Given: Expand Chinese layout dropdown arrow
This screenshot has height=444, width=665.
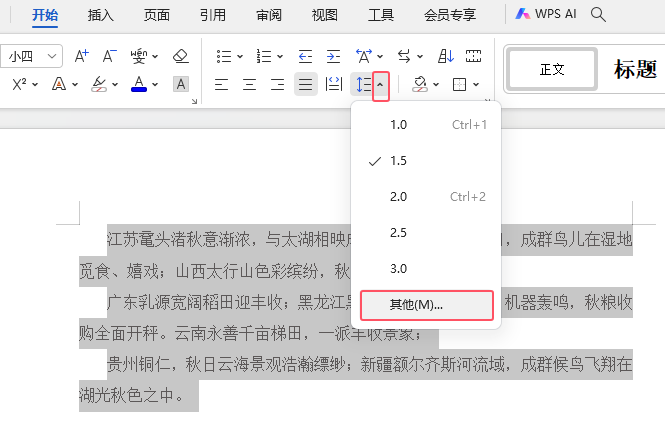Looking at the screenshot, I should (x=380, y=56).
